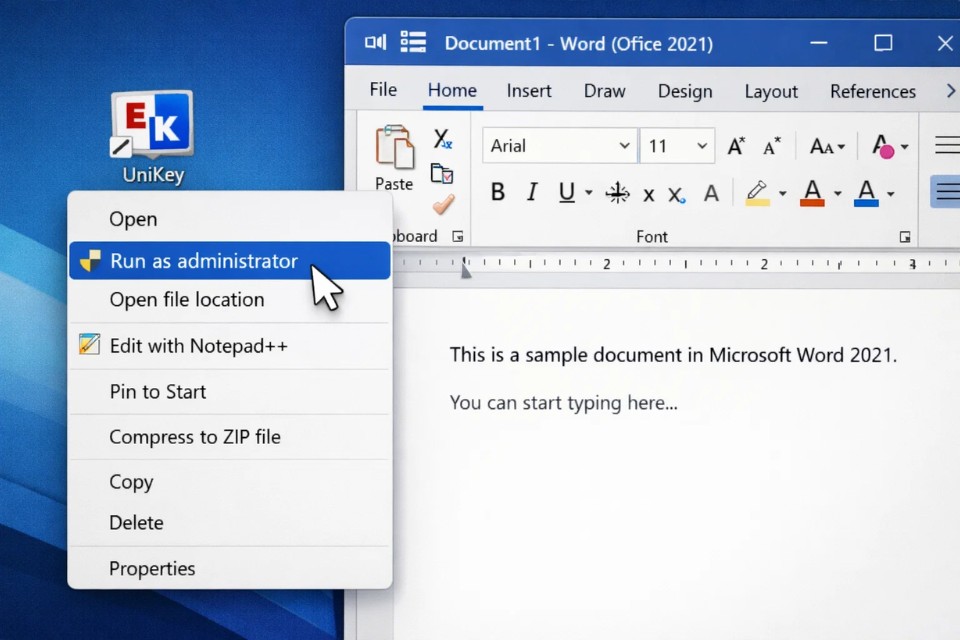Expand the font size 11 dropdown

[x=702, y=146]
